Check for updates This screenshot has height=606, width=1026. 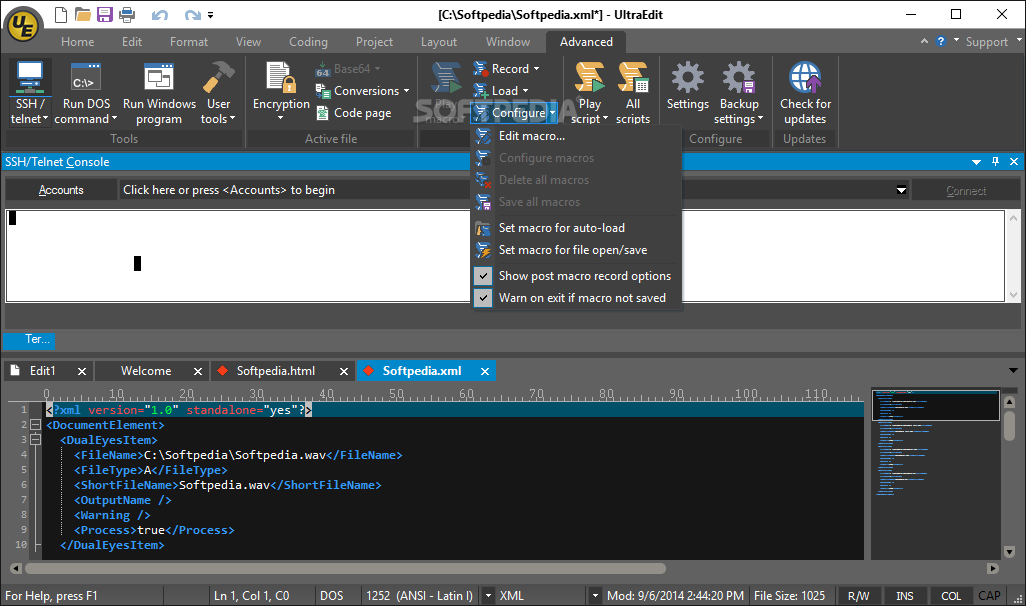pyautogui.click(x=805, y=92)
